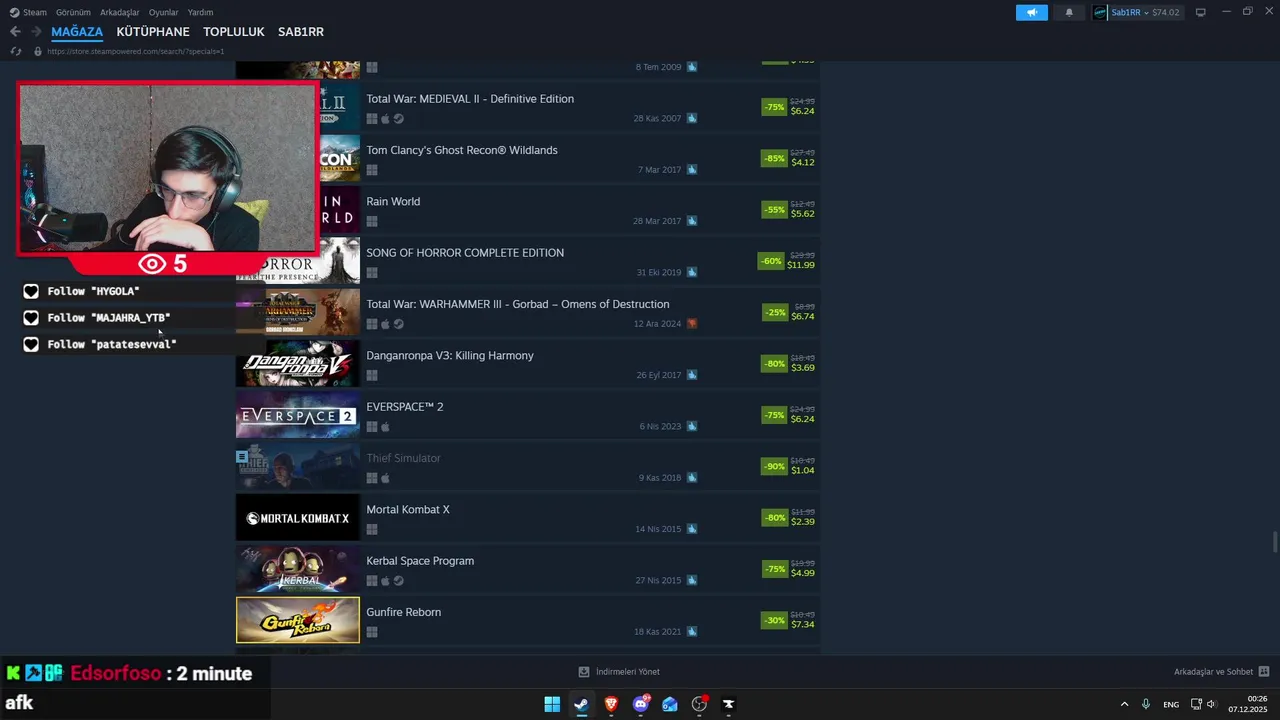This screenshot has width=1280, height=720.
Task: Click the volume icon in the system tray
Action: pyautogui.click(x=1211, y=704)
